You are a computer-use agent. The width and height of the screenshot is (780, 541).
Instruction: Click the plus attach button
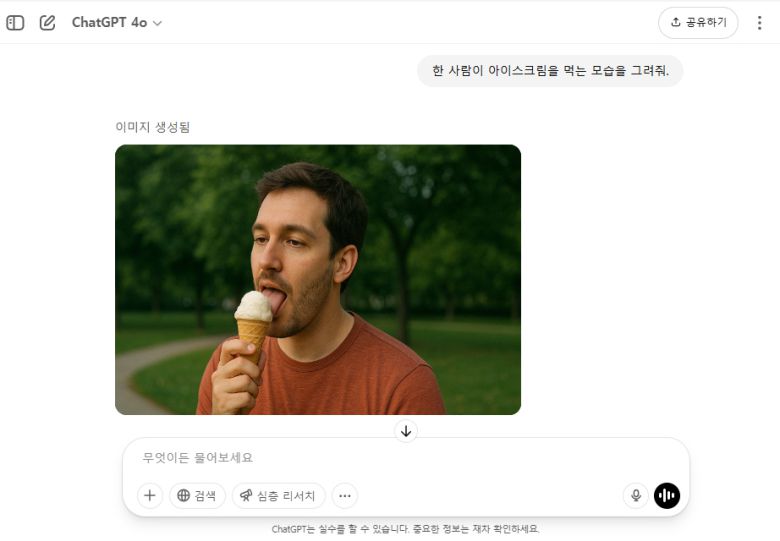150,495
